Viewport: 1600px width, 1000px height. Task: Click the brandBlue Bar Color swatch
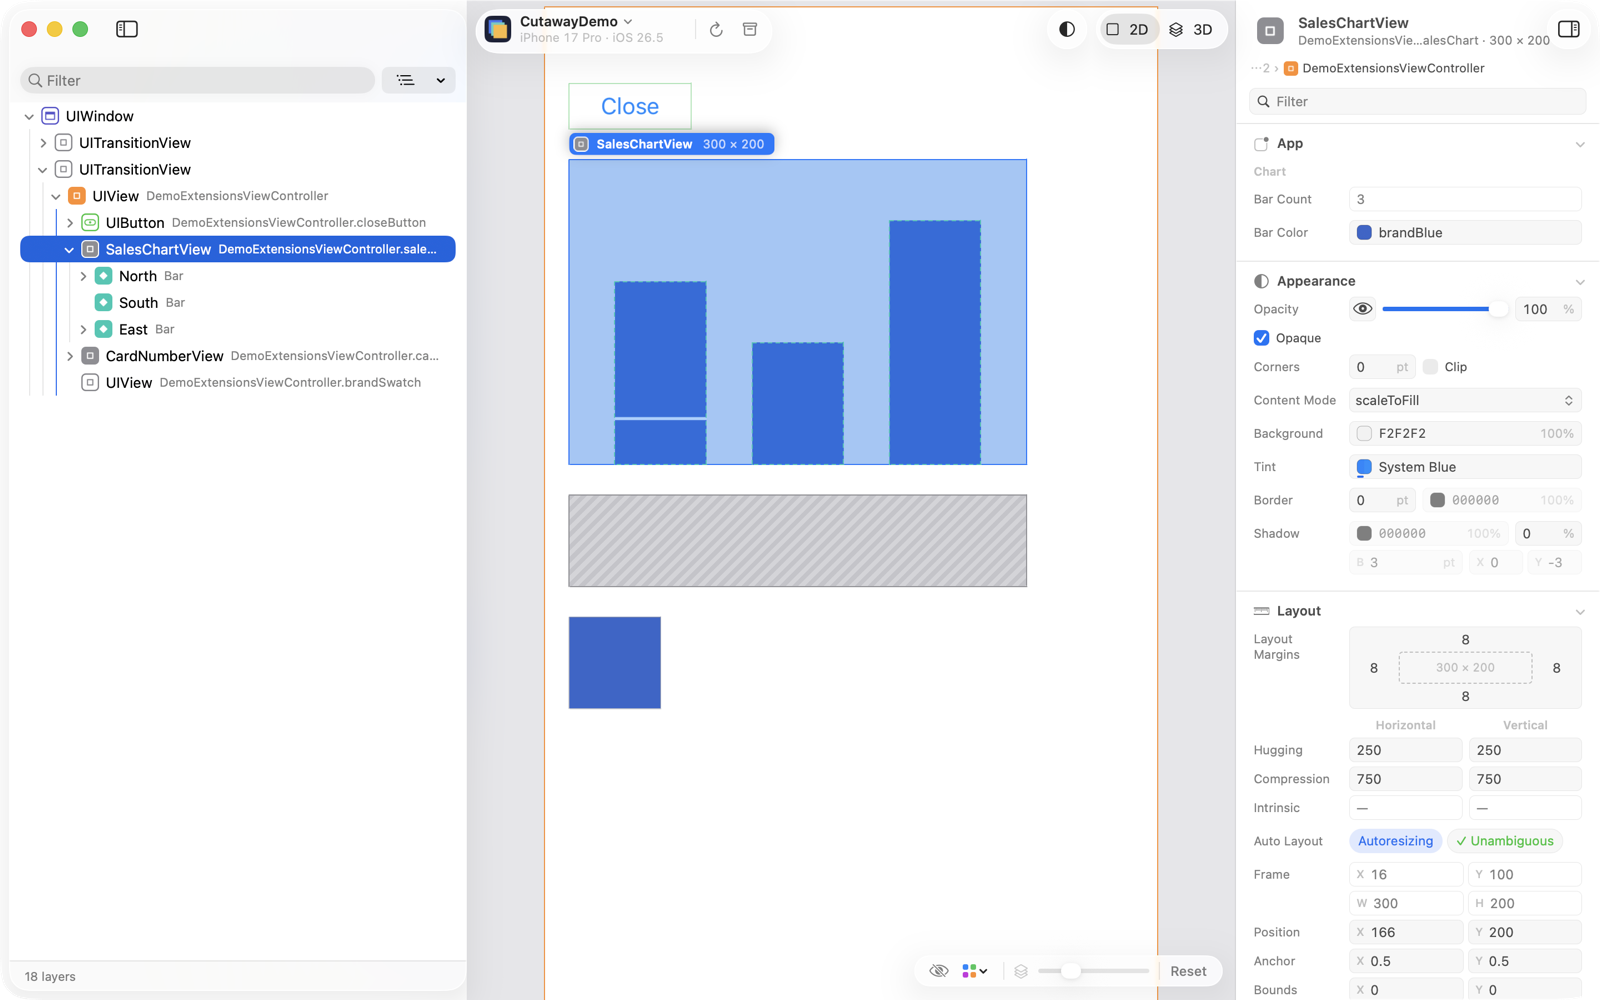tap(1364, 232)
